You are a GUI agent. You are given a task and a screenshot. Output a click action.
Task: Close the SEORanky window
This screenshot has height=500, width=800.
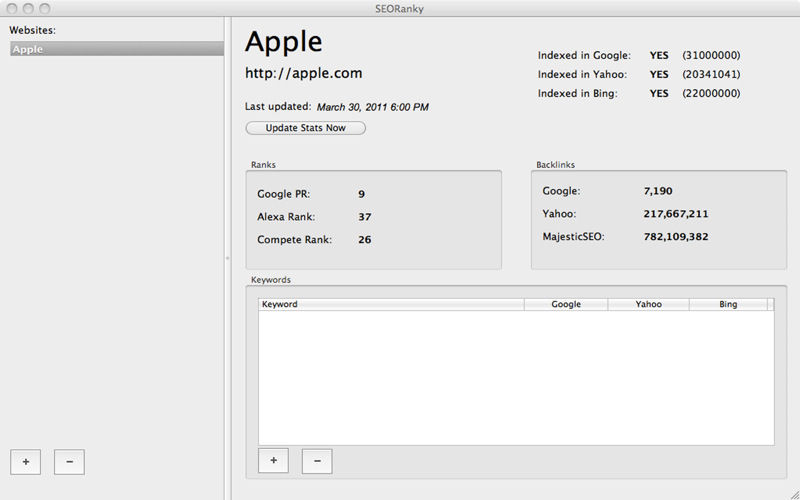12,8
